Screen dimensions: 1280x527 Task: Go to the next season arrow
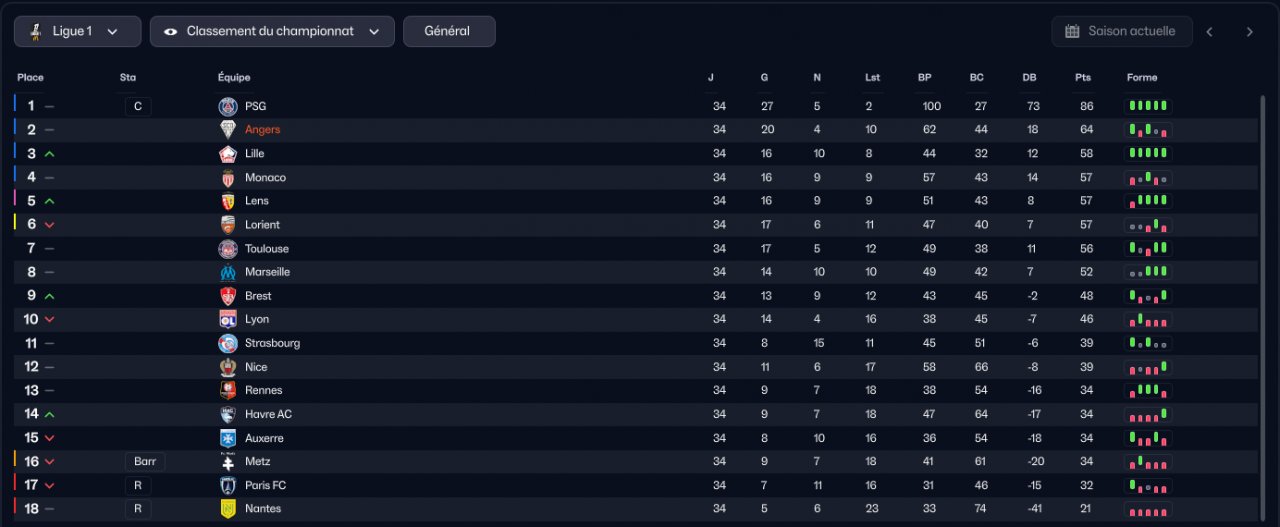[1249, 31]
